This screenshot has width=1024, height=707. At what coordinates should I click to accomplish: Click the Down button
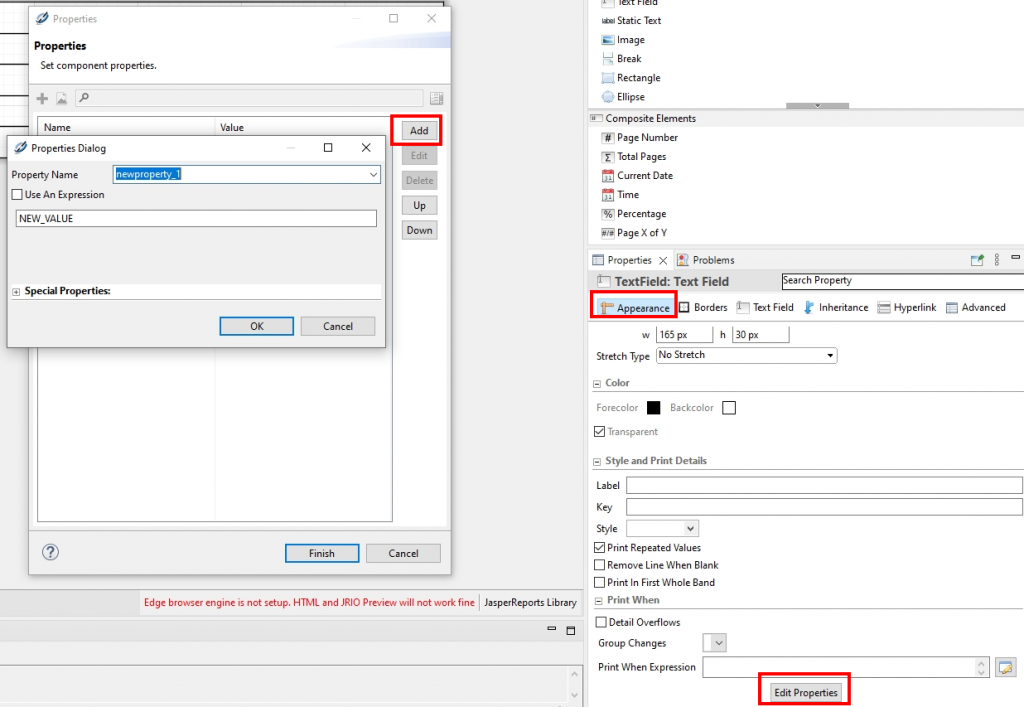tap(419, 230)
